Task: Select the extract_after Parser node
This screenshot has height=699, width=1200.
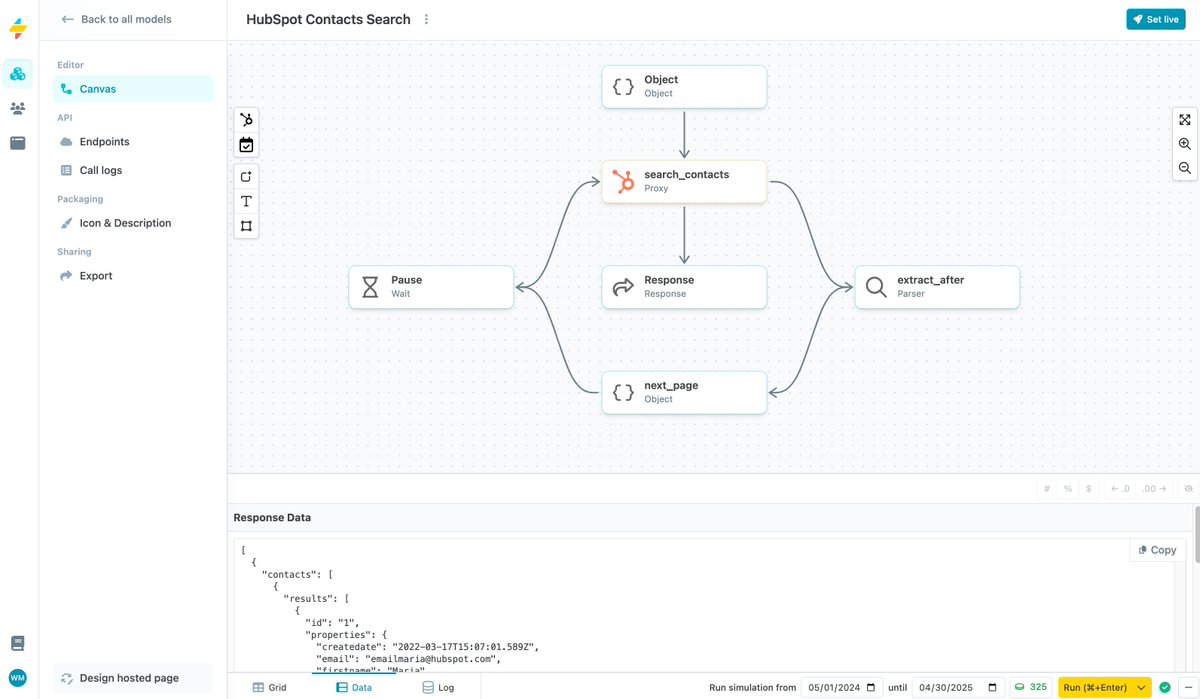Action: click(937, 287)
